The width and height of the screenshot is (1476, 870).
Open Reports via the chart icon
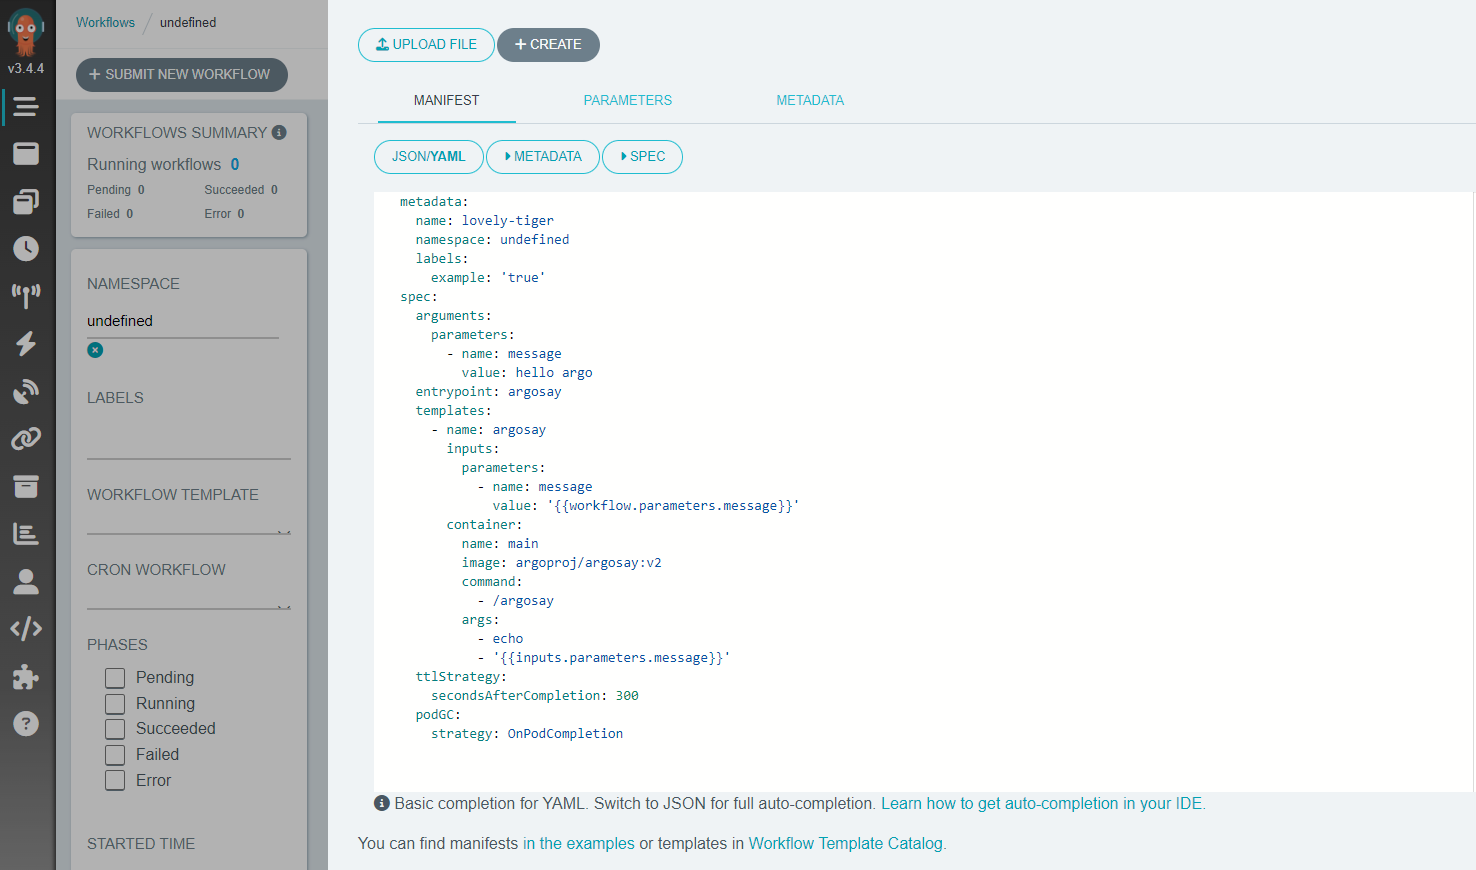click(x=27, y=533)
